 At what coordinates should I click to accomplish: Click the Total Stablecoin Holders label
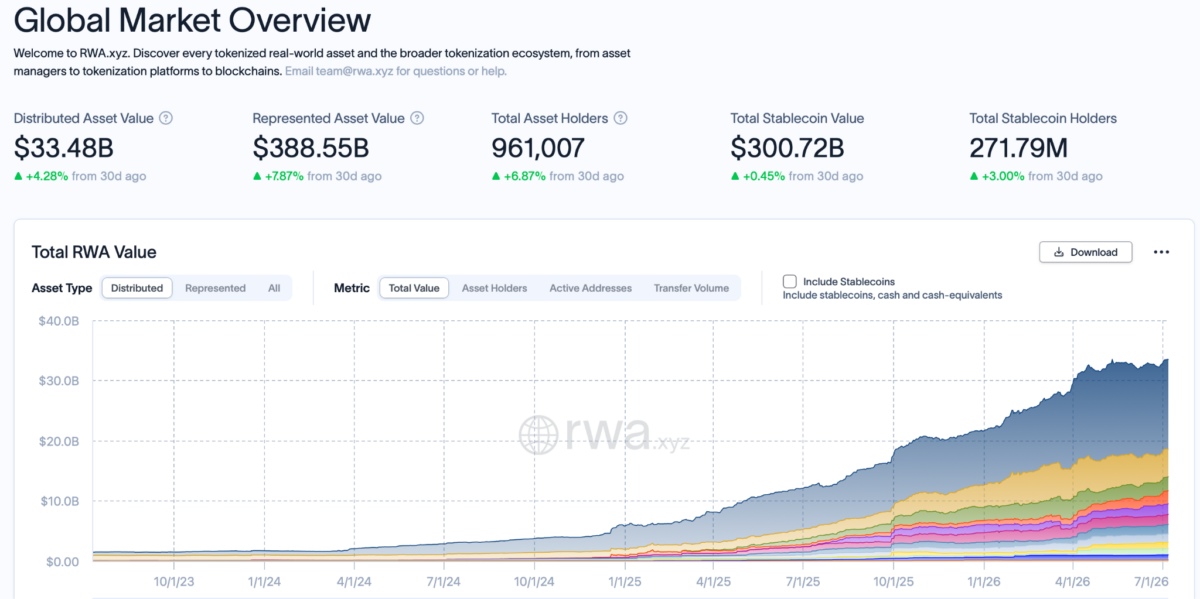click(1043, 118)
